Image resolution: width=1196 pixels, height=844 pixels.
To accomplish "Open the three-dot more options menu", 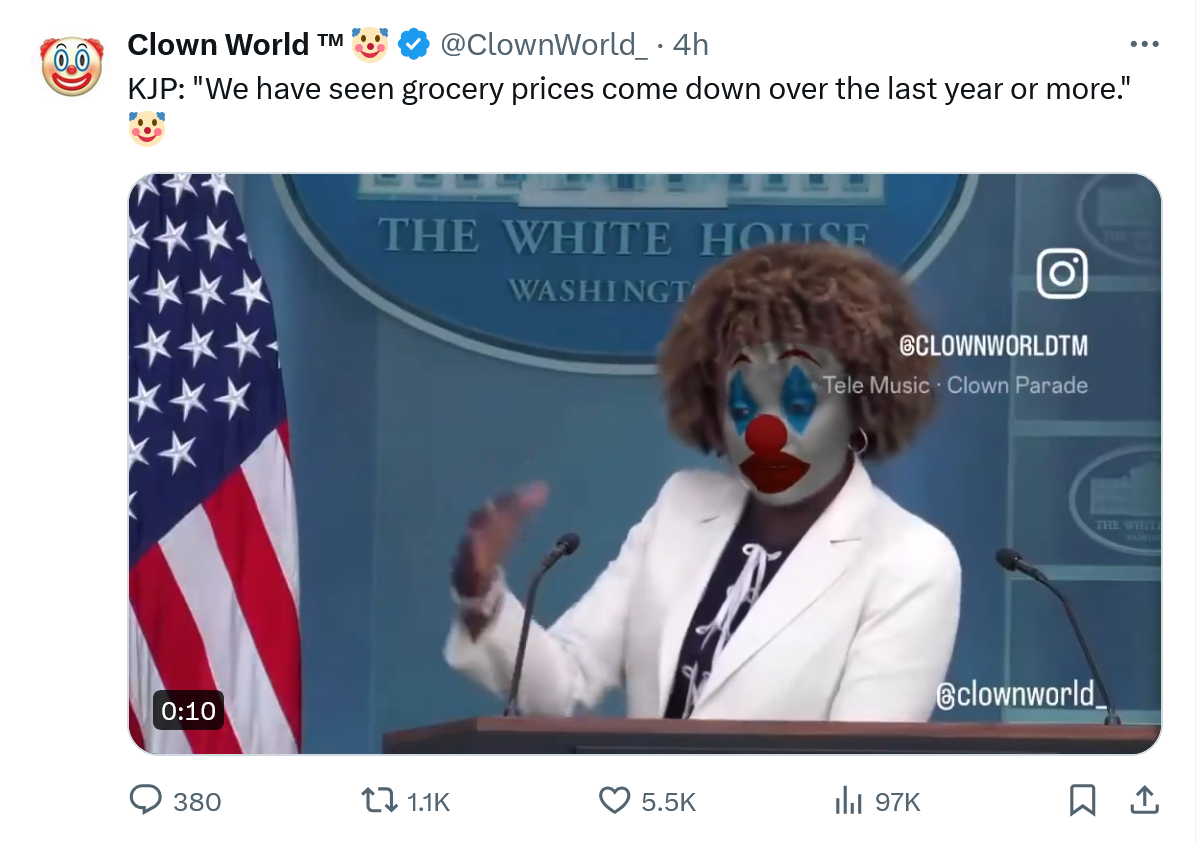I will click(1145, 44).
